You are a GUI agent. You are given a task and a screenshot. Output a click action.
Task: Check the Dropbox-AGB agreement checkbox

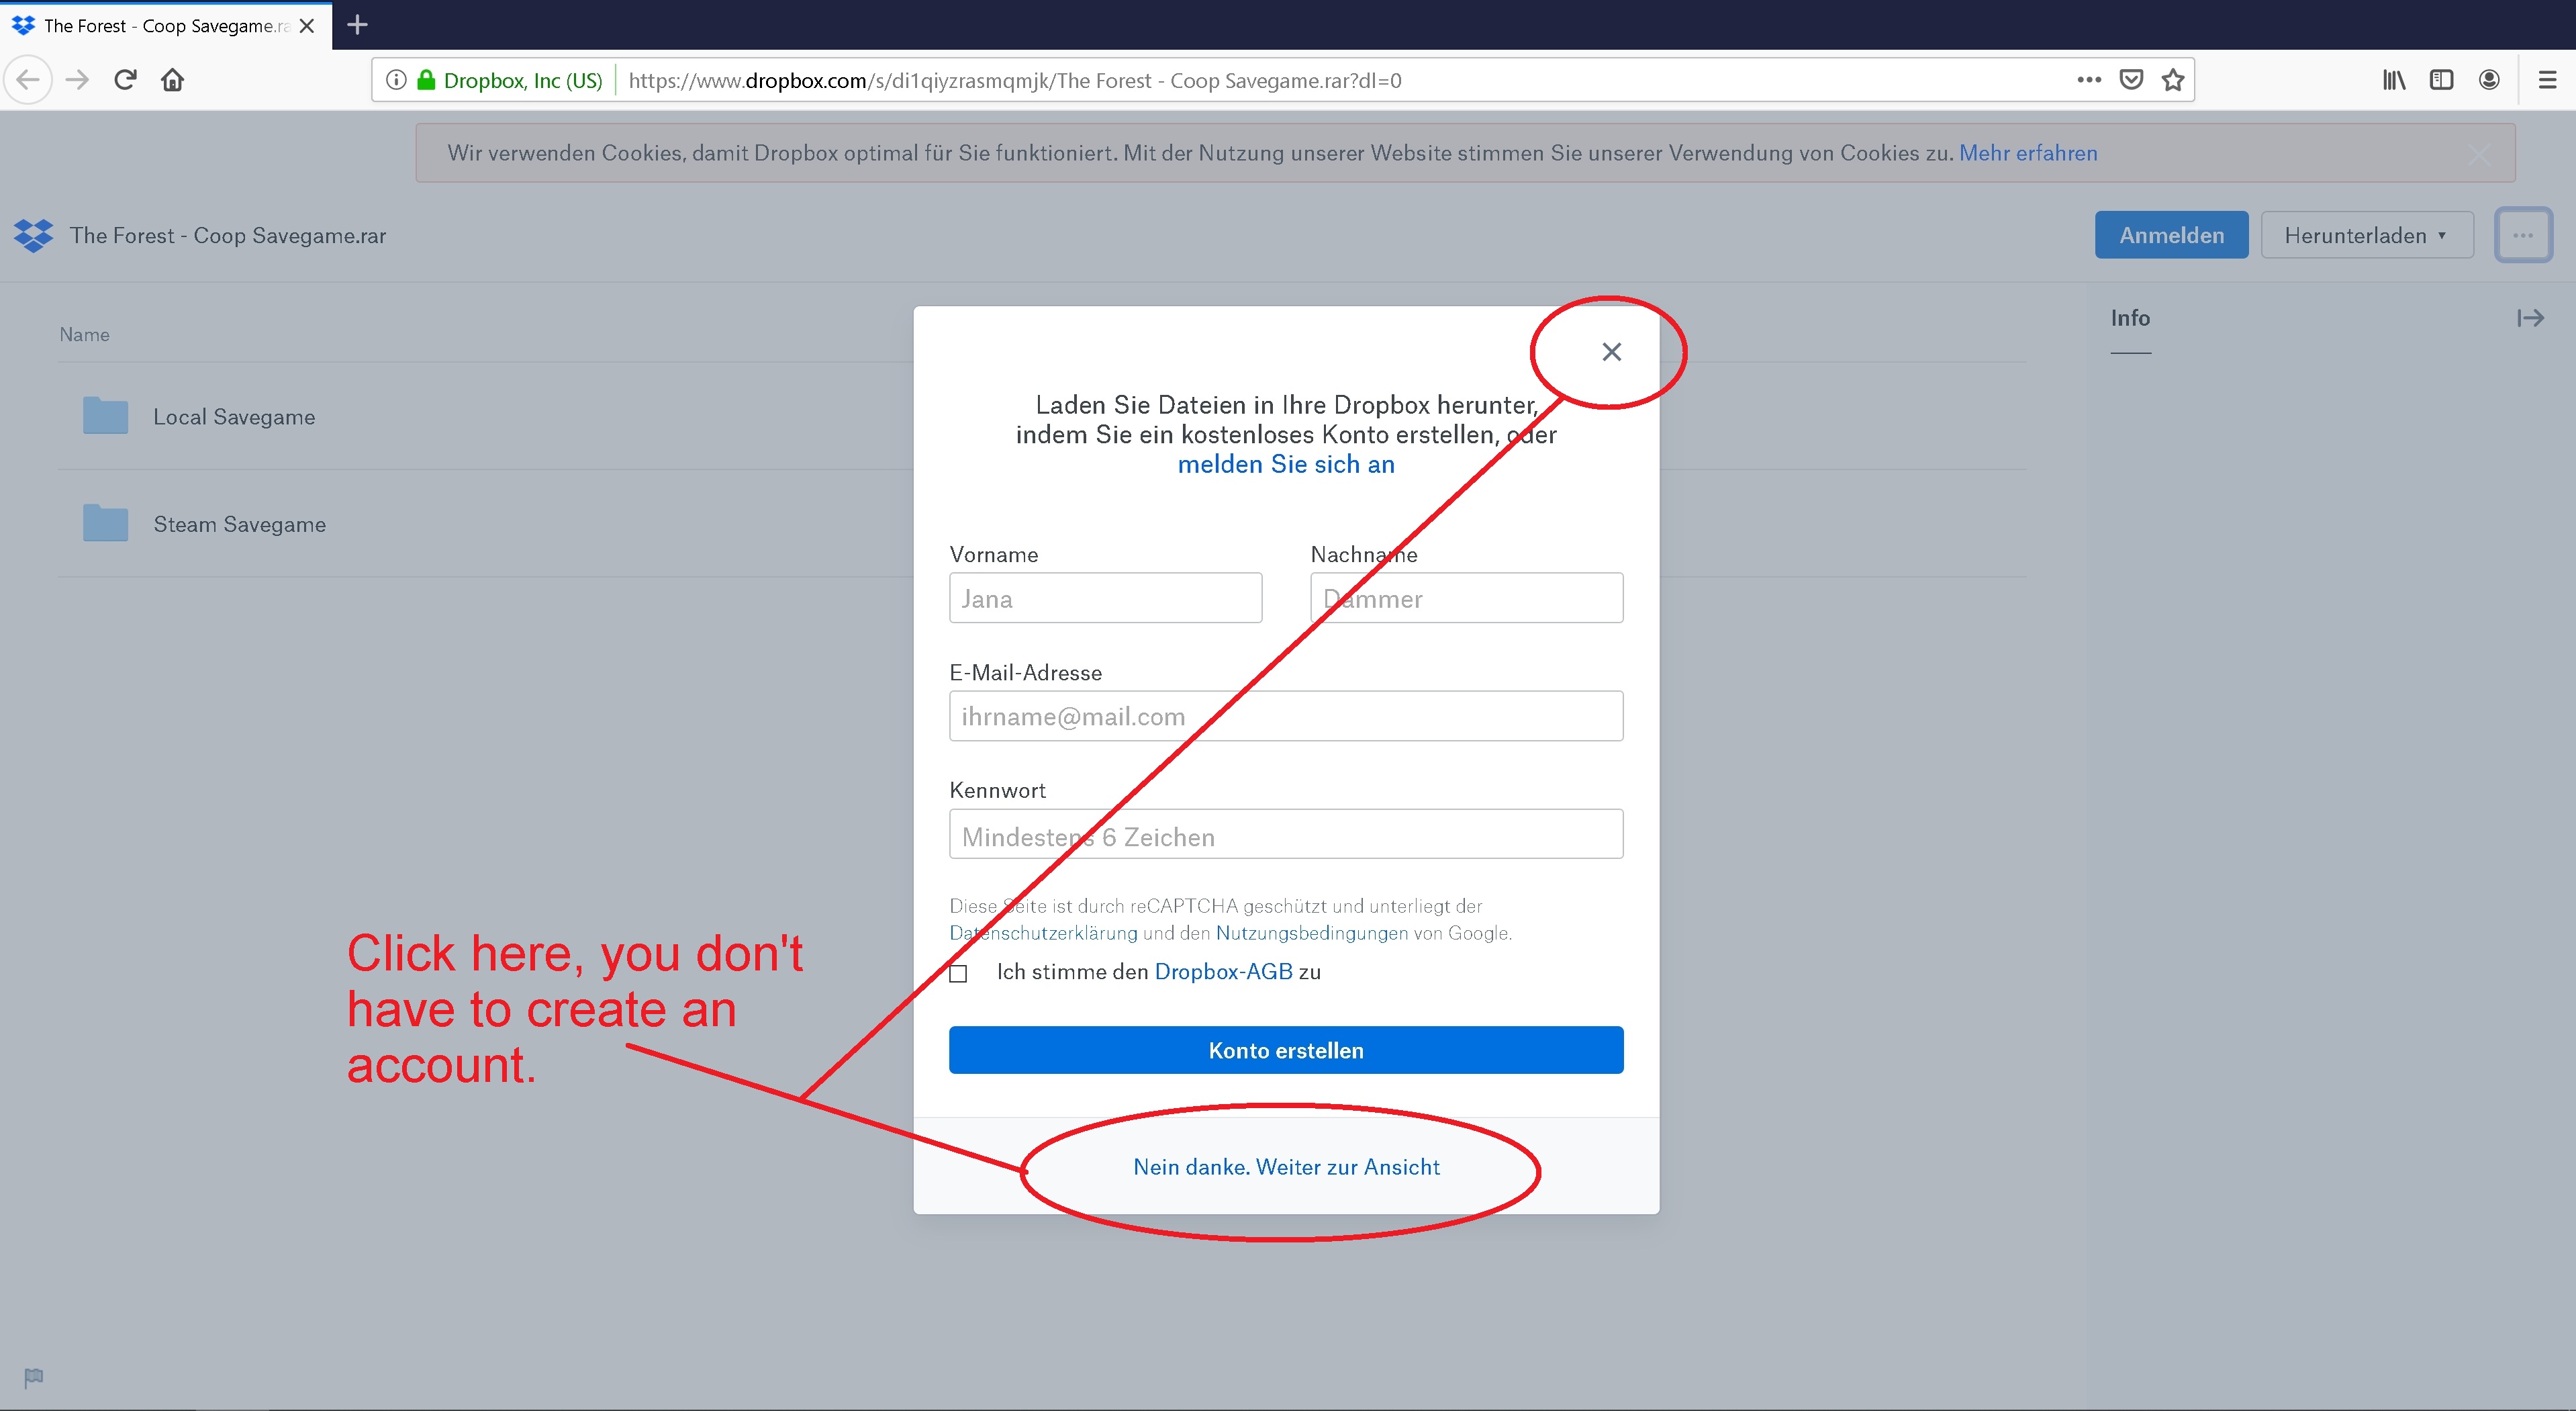click(x=958, y=973)
